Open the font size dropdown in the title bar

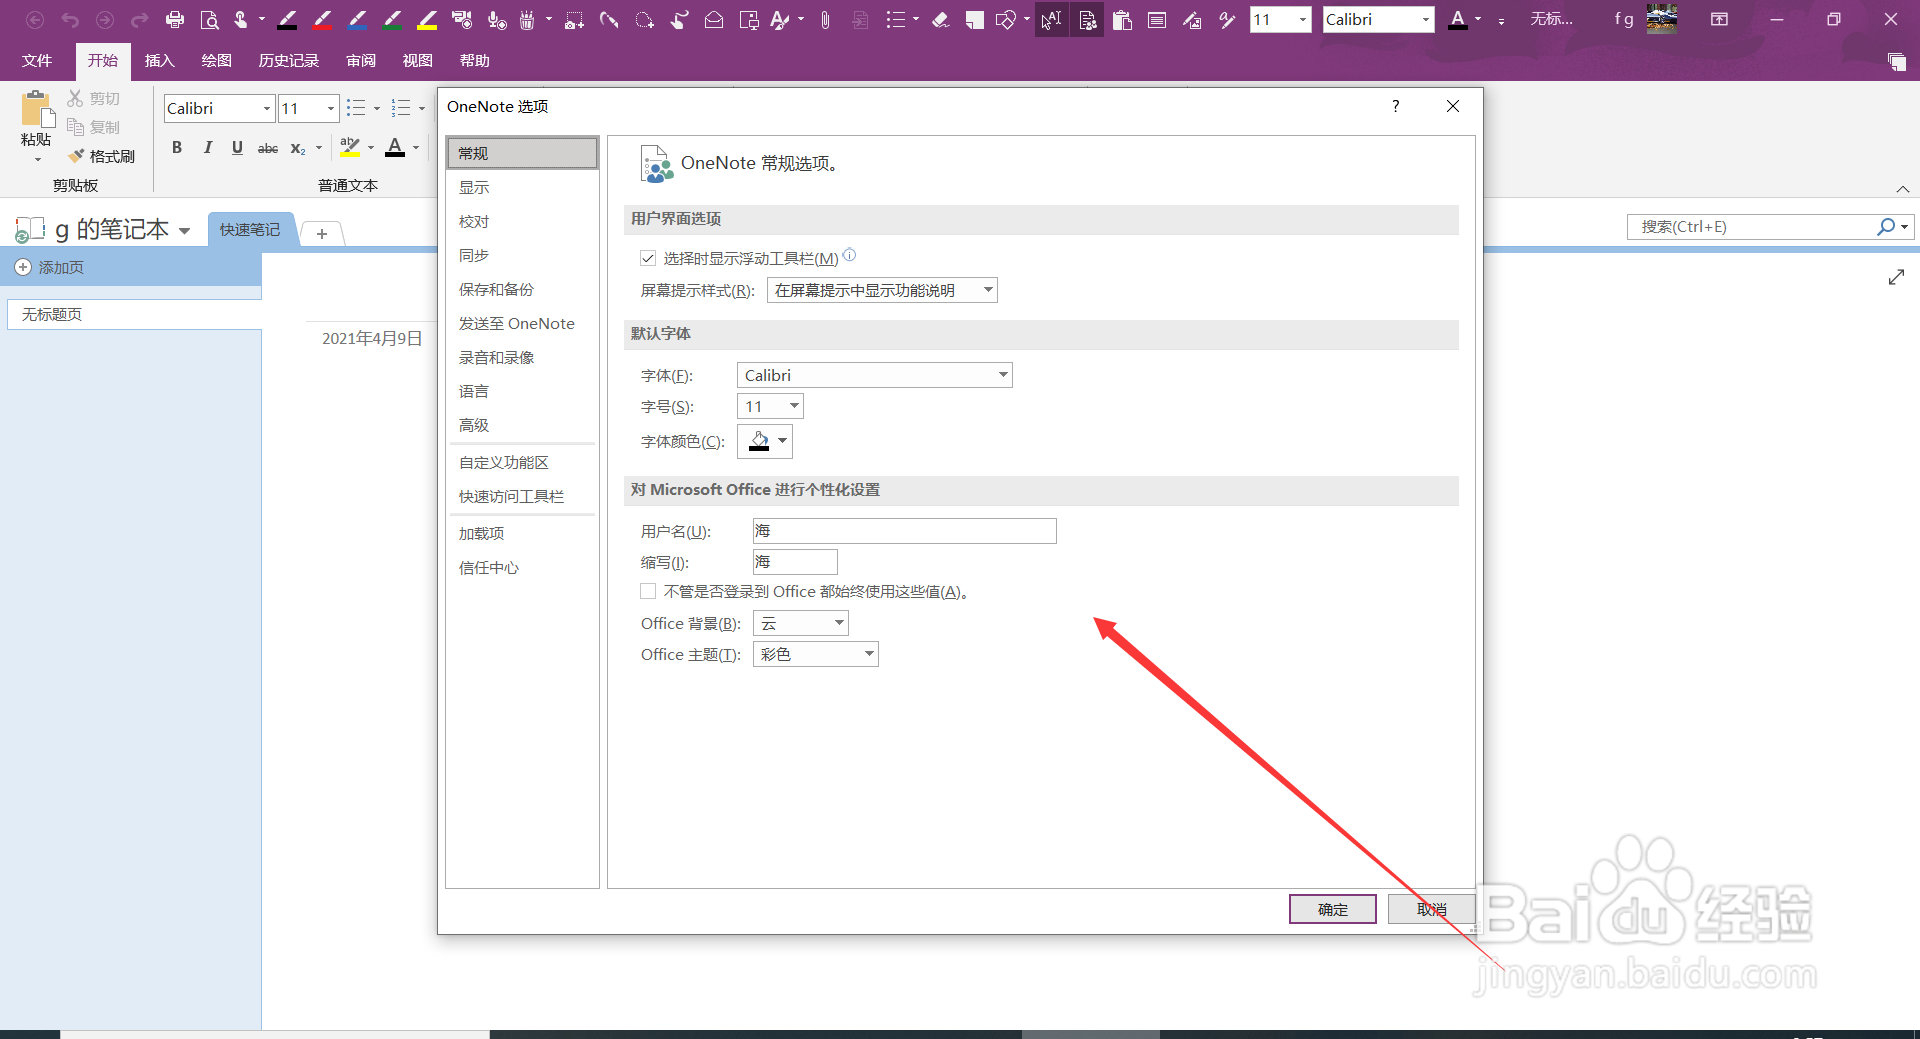pyautogui.click(x=1302, y=19)
